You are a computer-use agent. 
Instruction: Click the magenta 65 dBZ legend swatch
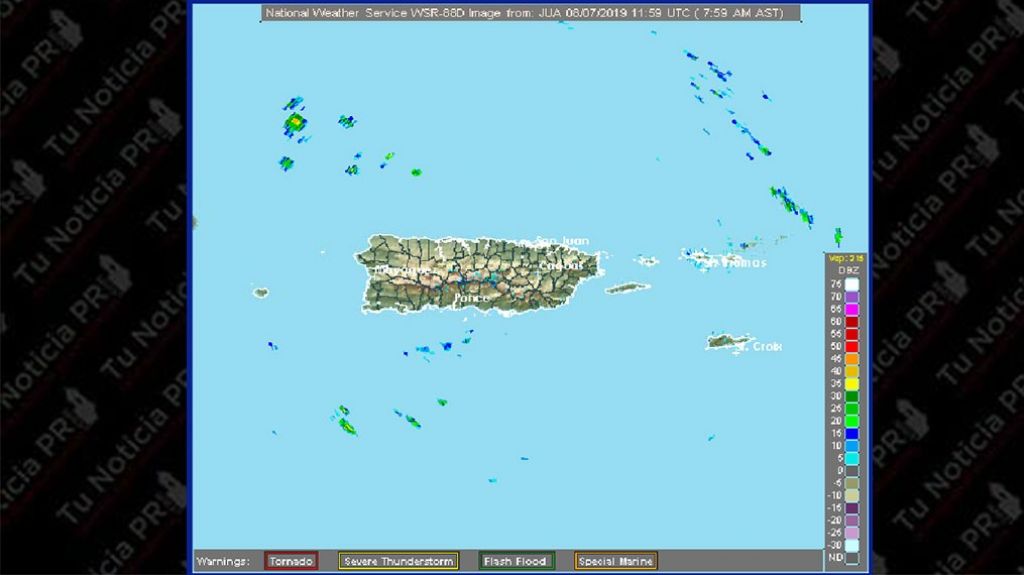[852, 309]
